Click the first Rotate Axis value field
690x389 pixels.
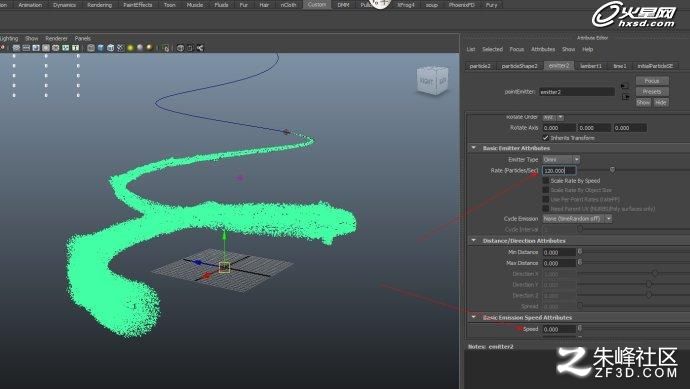(559, 128)
